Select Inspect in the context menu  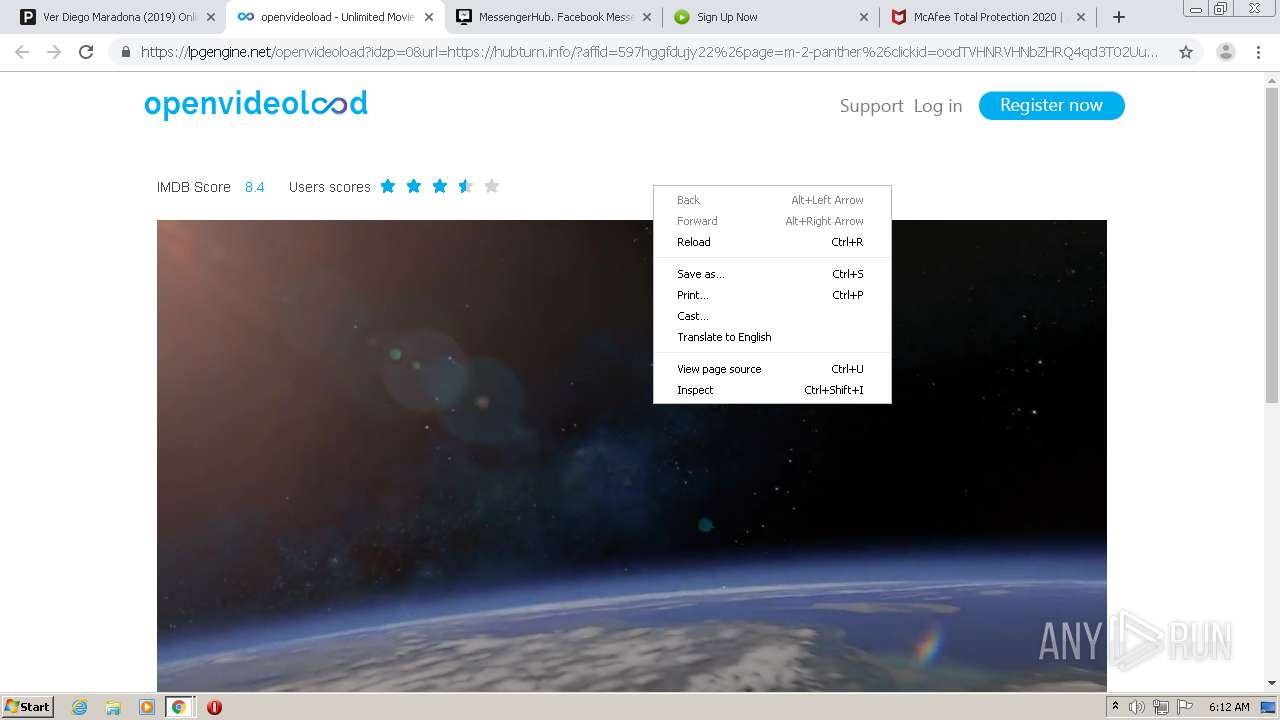click(772, 390)
